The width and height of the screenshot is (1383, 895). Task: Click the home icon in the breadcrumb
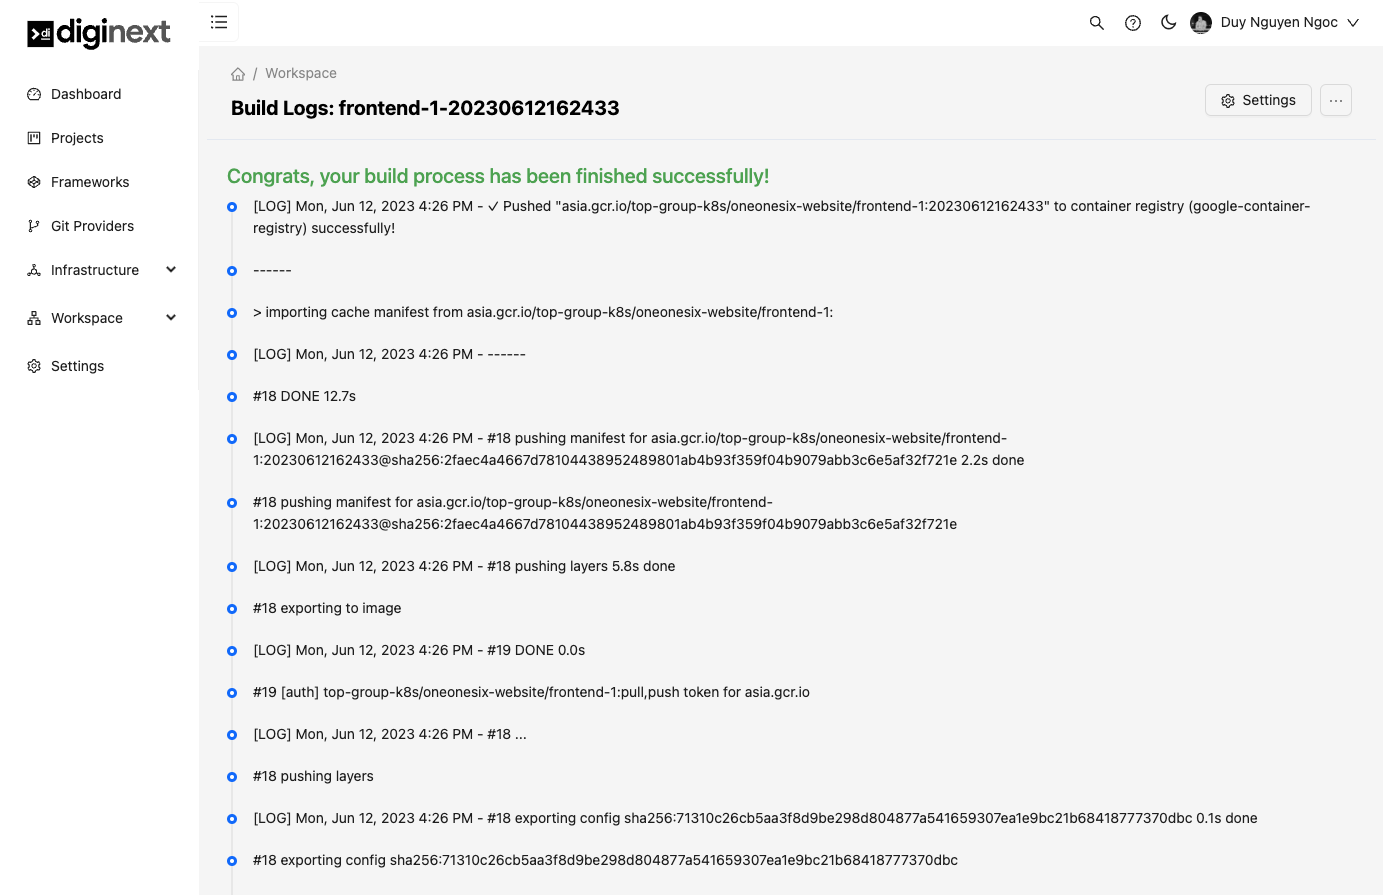[x=237, y=73]
